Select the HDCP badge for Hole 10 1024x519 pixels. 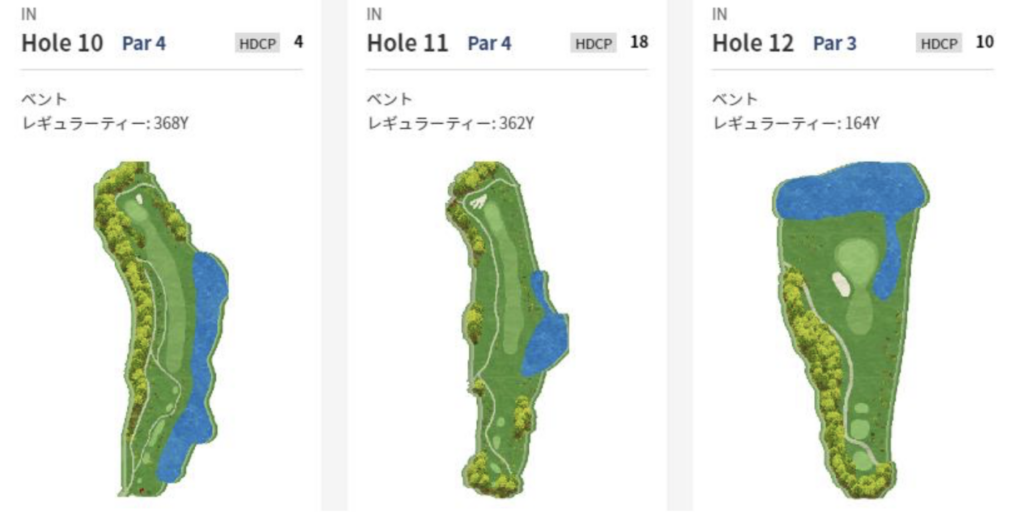click(x=257, y=44)
